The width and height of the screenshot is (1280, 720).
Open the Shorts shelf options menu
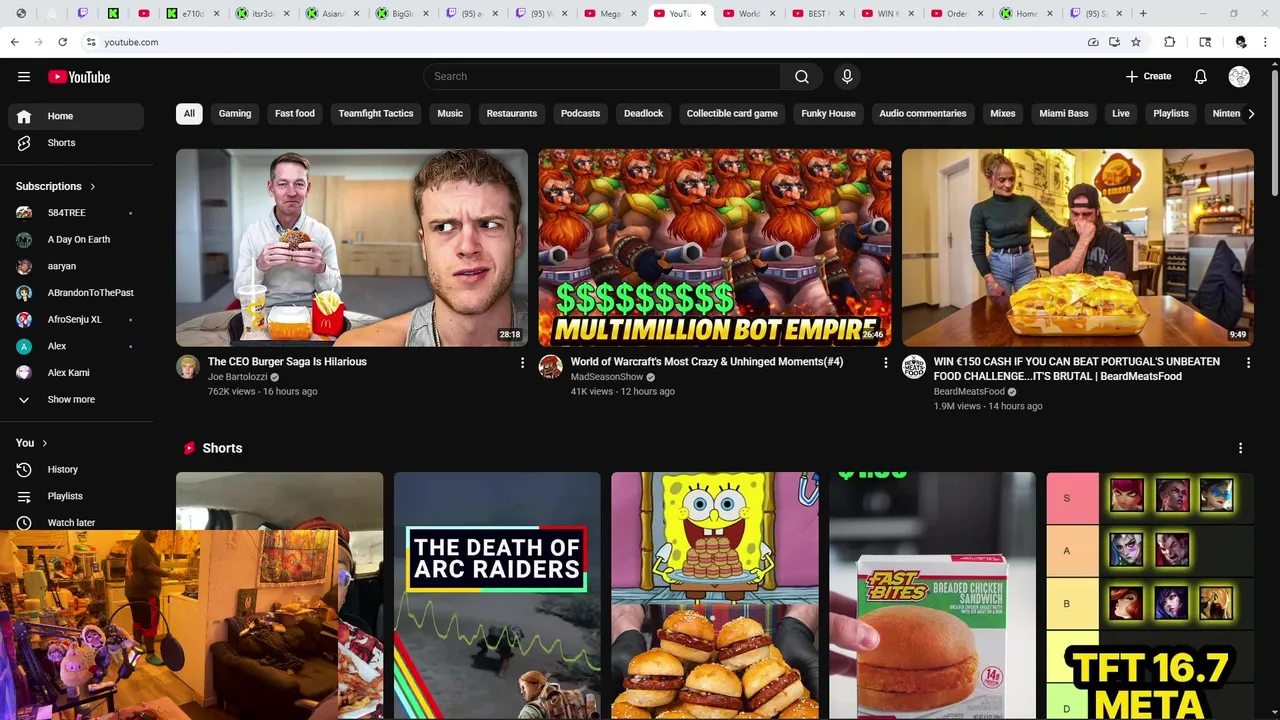point(1240,448)
